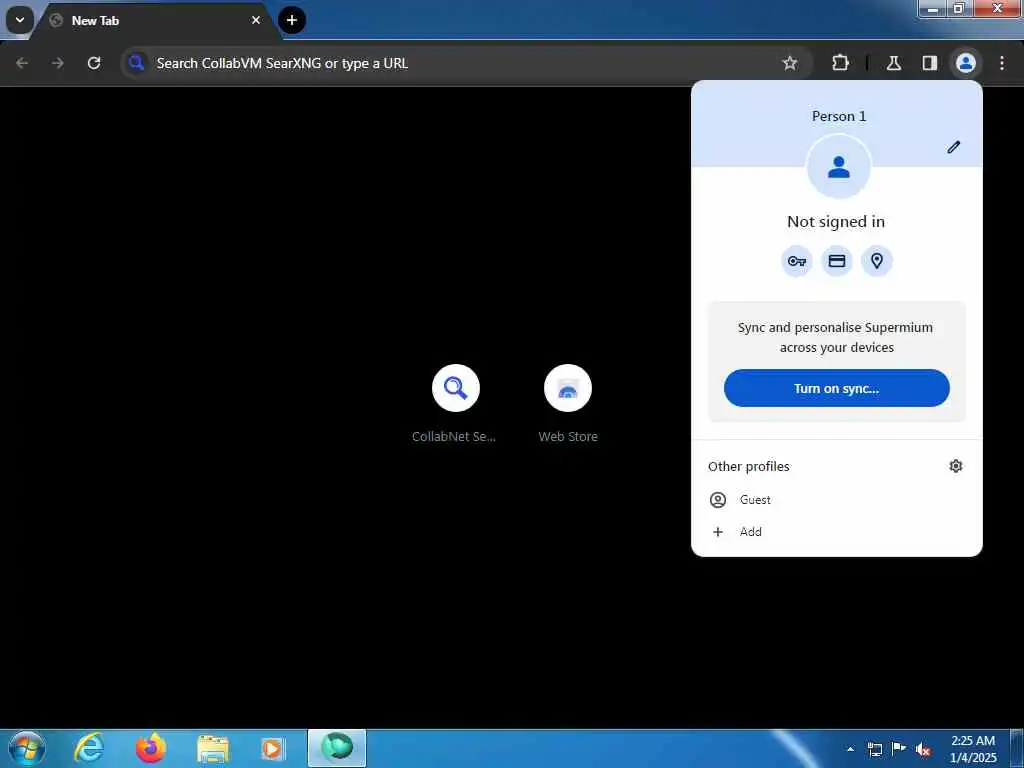The image size is (1024, 768).
Task: Open a new tab with plus button
Action: [x=292, y=20]
